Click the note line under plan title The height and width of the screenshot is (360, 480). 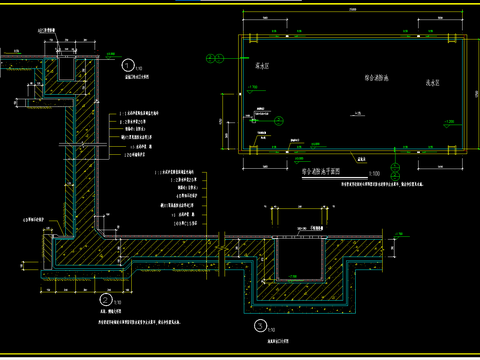(382, 184)
